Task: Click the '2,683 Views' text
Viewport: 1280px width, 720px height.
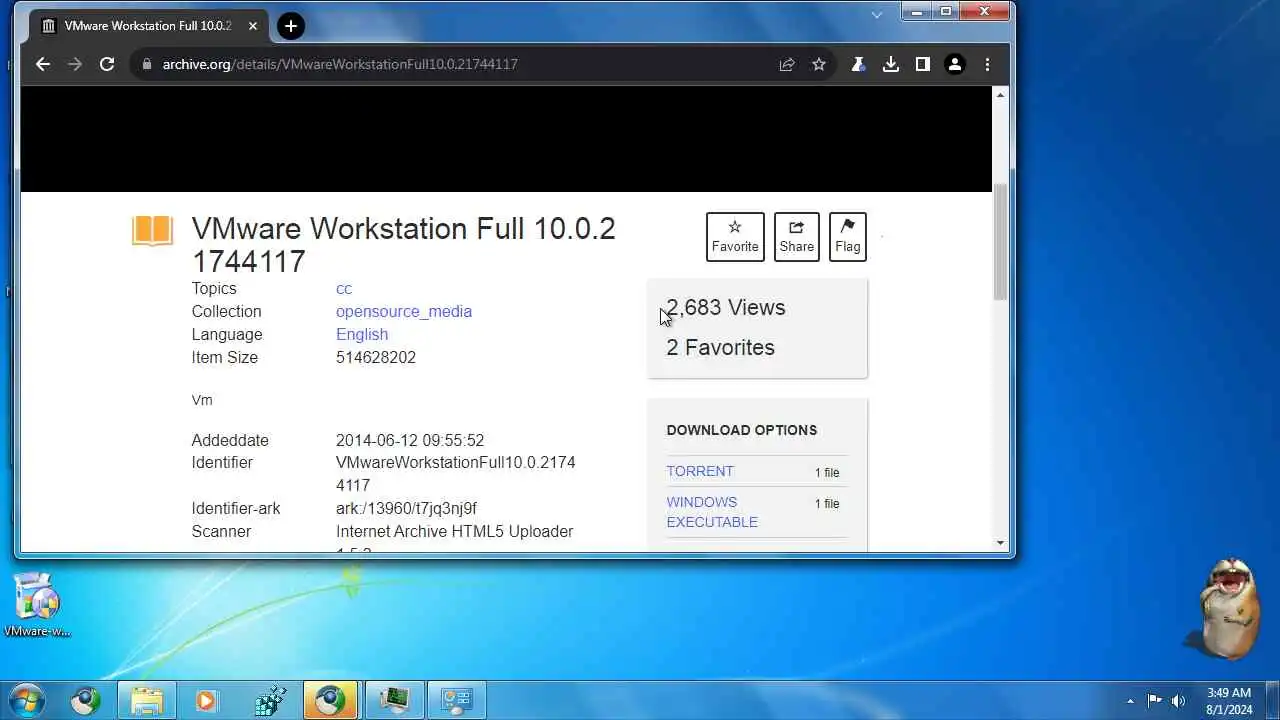Action: pos(726,307)
